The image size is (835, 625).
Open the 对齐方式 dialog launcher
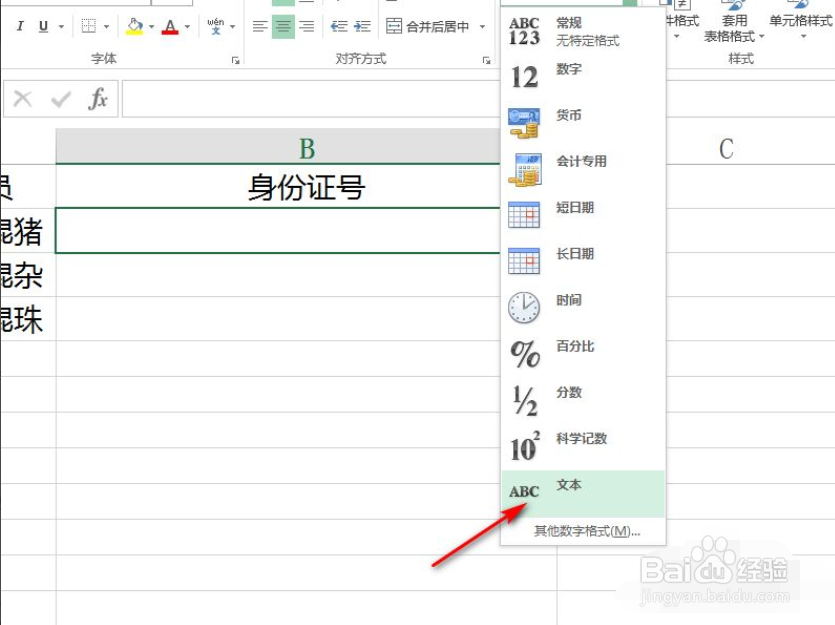point(488,60)
